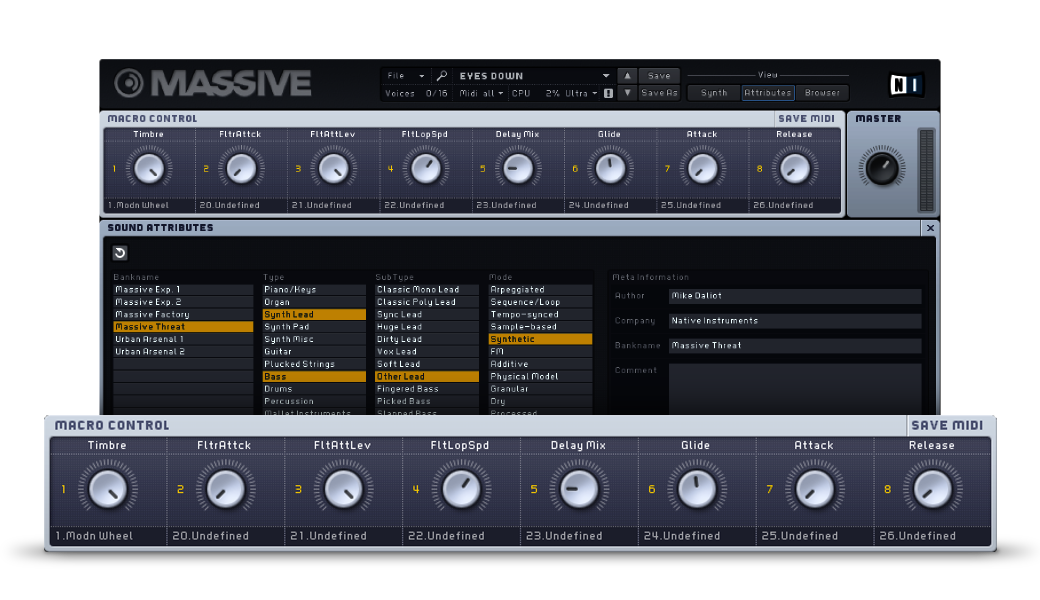Select Sample-based mode
The image size is (1040, 600).
[541, 327]
